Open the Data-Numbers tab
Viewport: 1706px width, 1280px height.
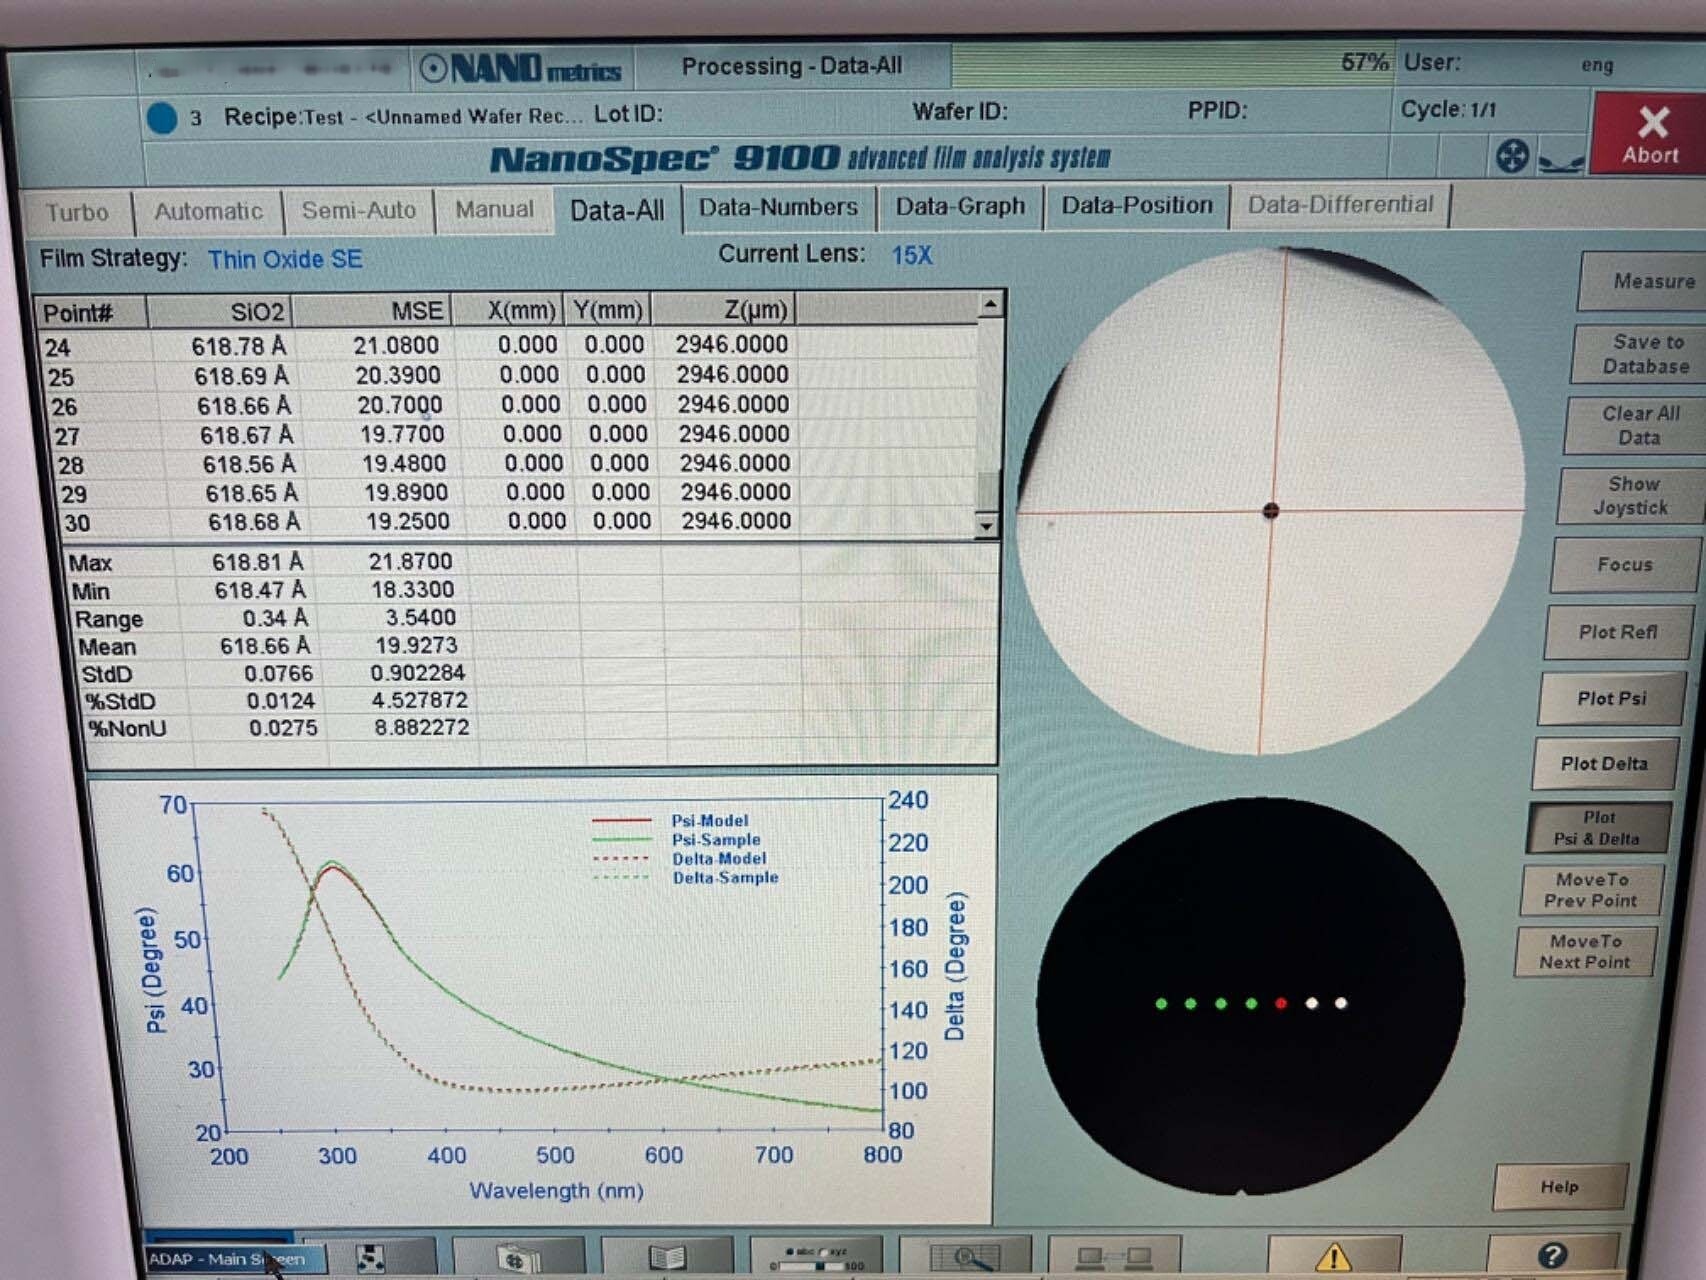point(778,207)
